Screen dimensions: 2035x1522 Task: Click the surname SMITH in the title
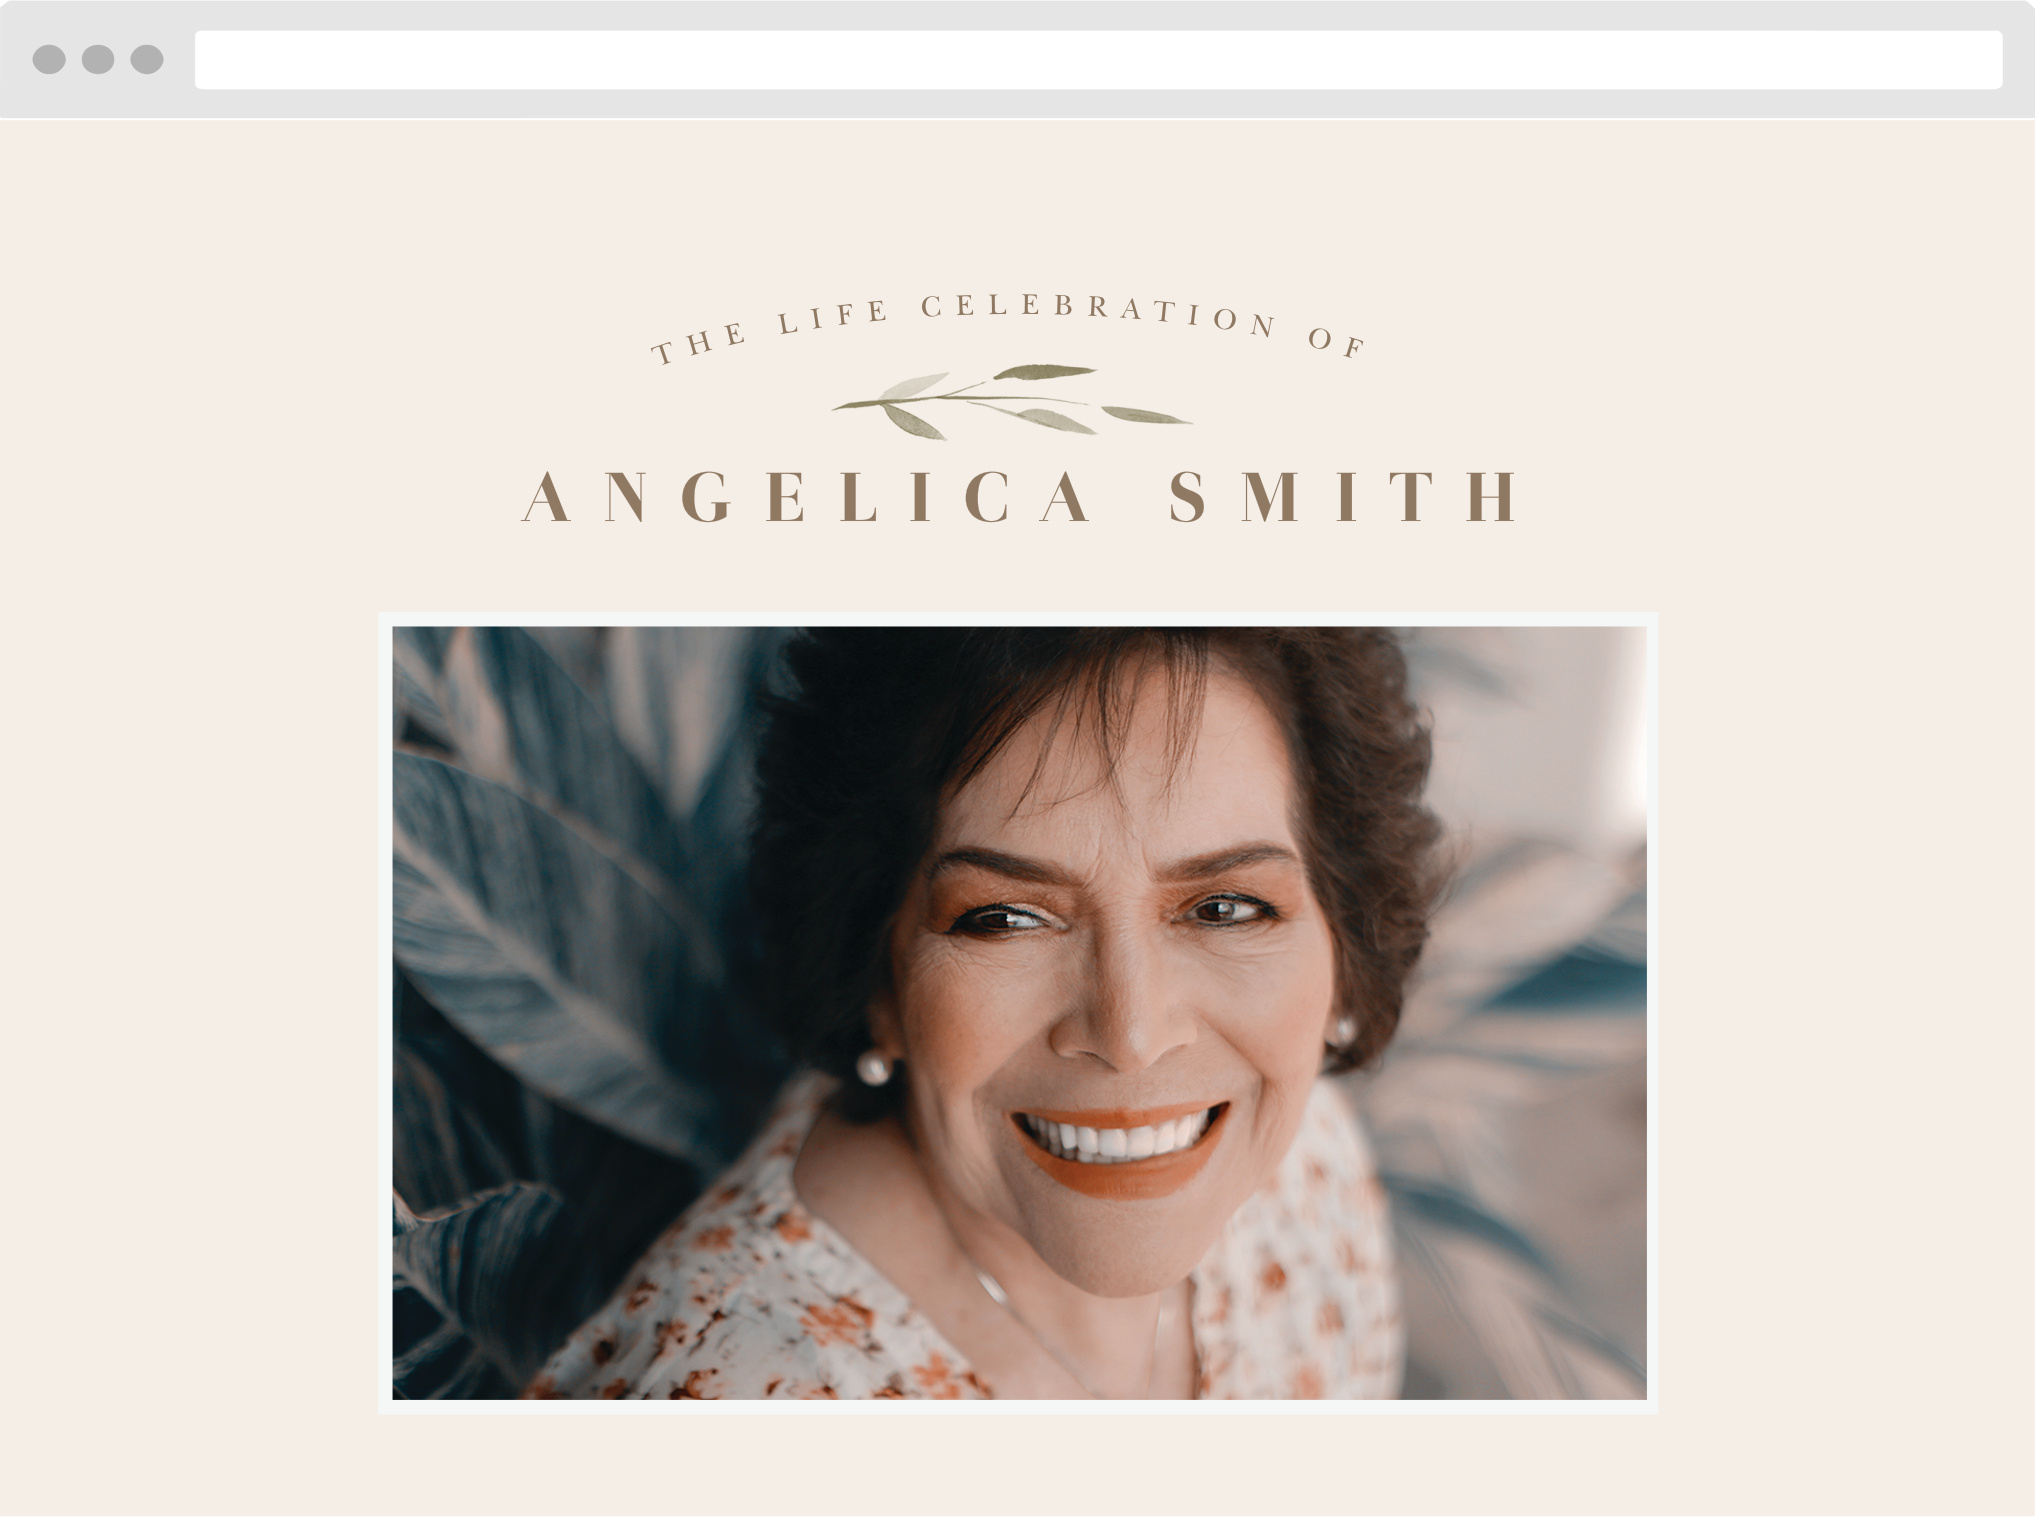pyautogui.click(x=1344, y=497)
